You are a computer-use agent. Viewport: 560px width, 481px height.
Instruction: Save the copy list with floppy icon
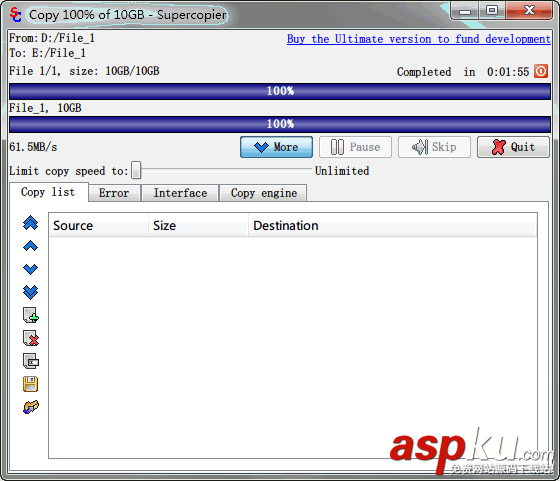tap(30, 384)
